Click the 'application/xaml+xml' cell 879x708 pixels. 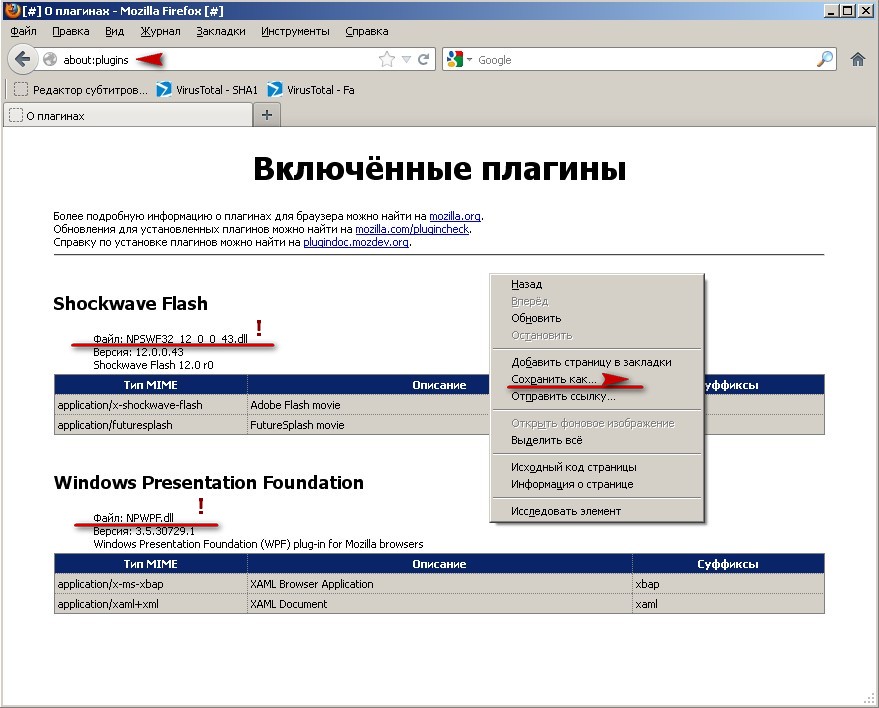point(151,604)
